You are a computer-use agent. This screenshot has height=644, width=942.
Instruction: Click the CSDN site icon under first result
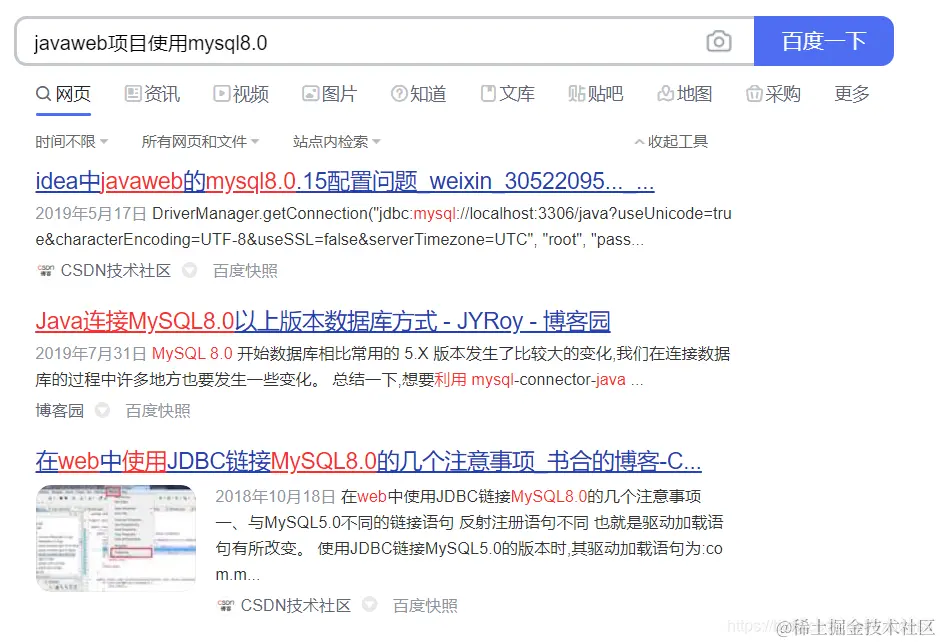tap(46, 270)
